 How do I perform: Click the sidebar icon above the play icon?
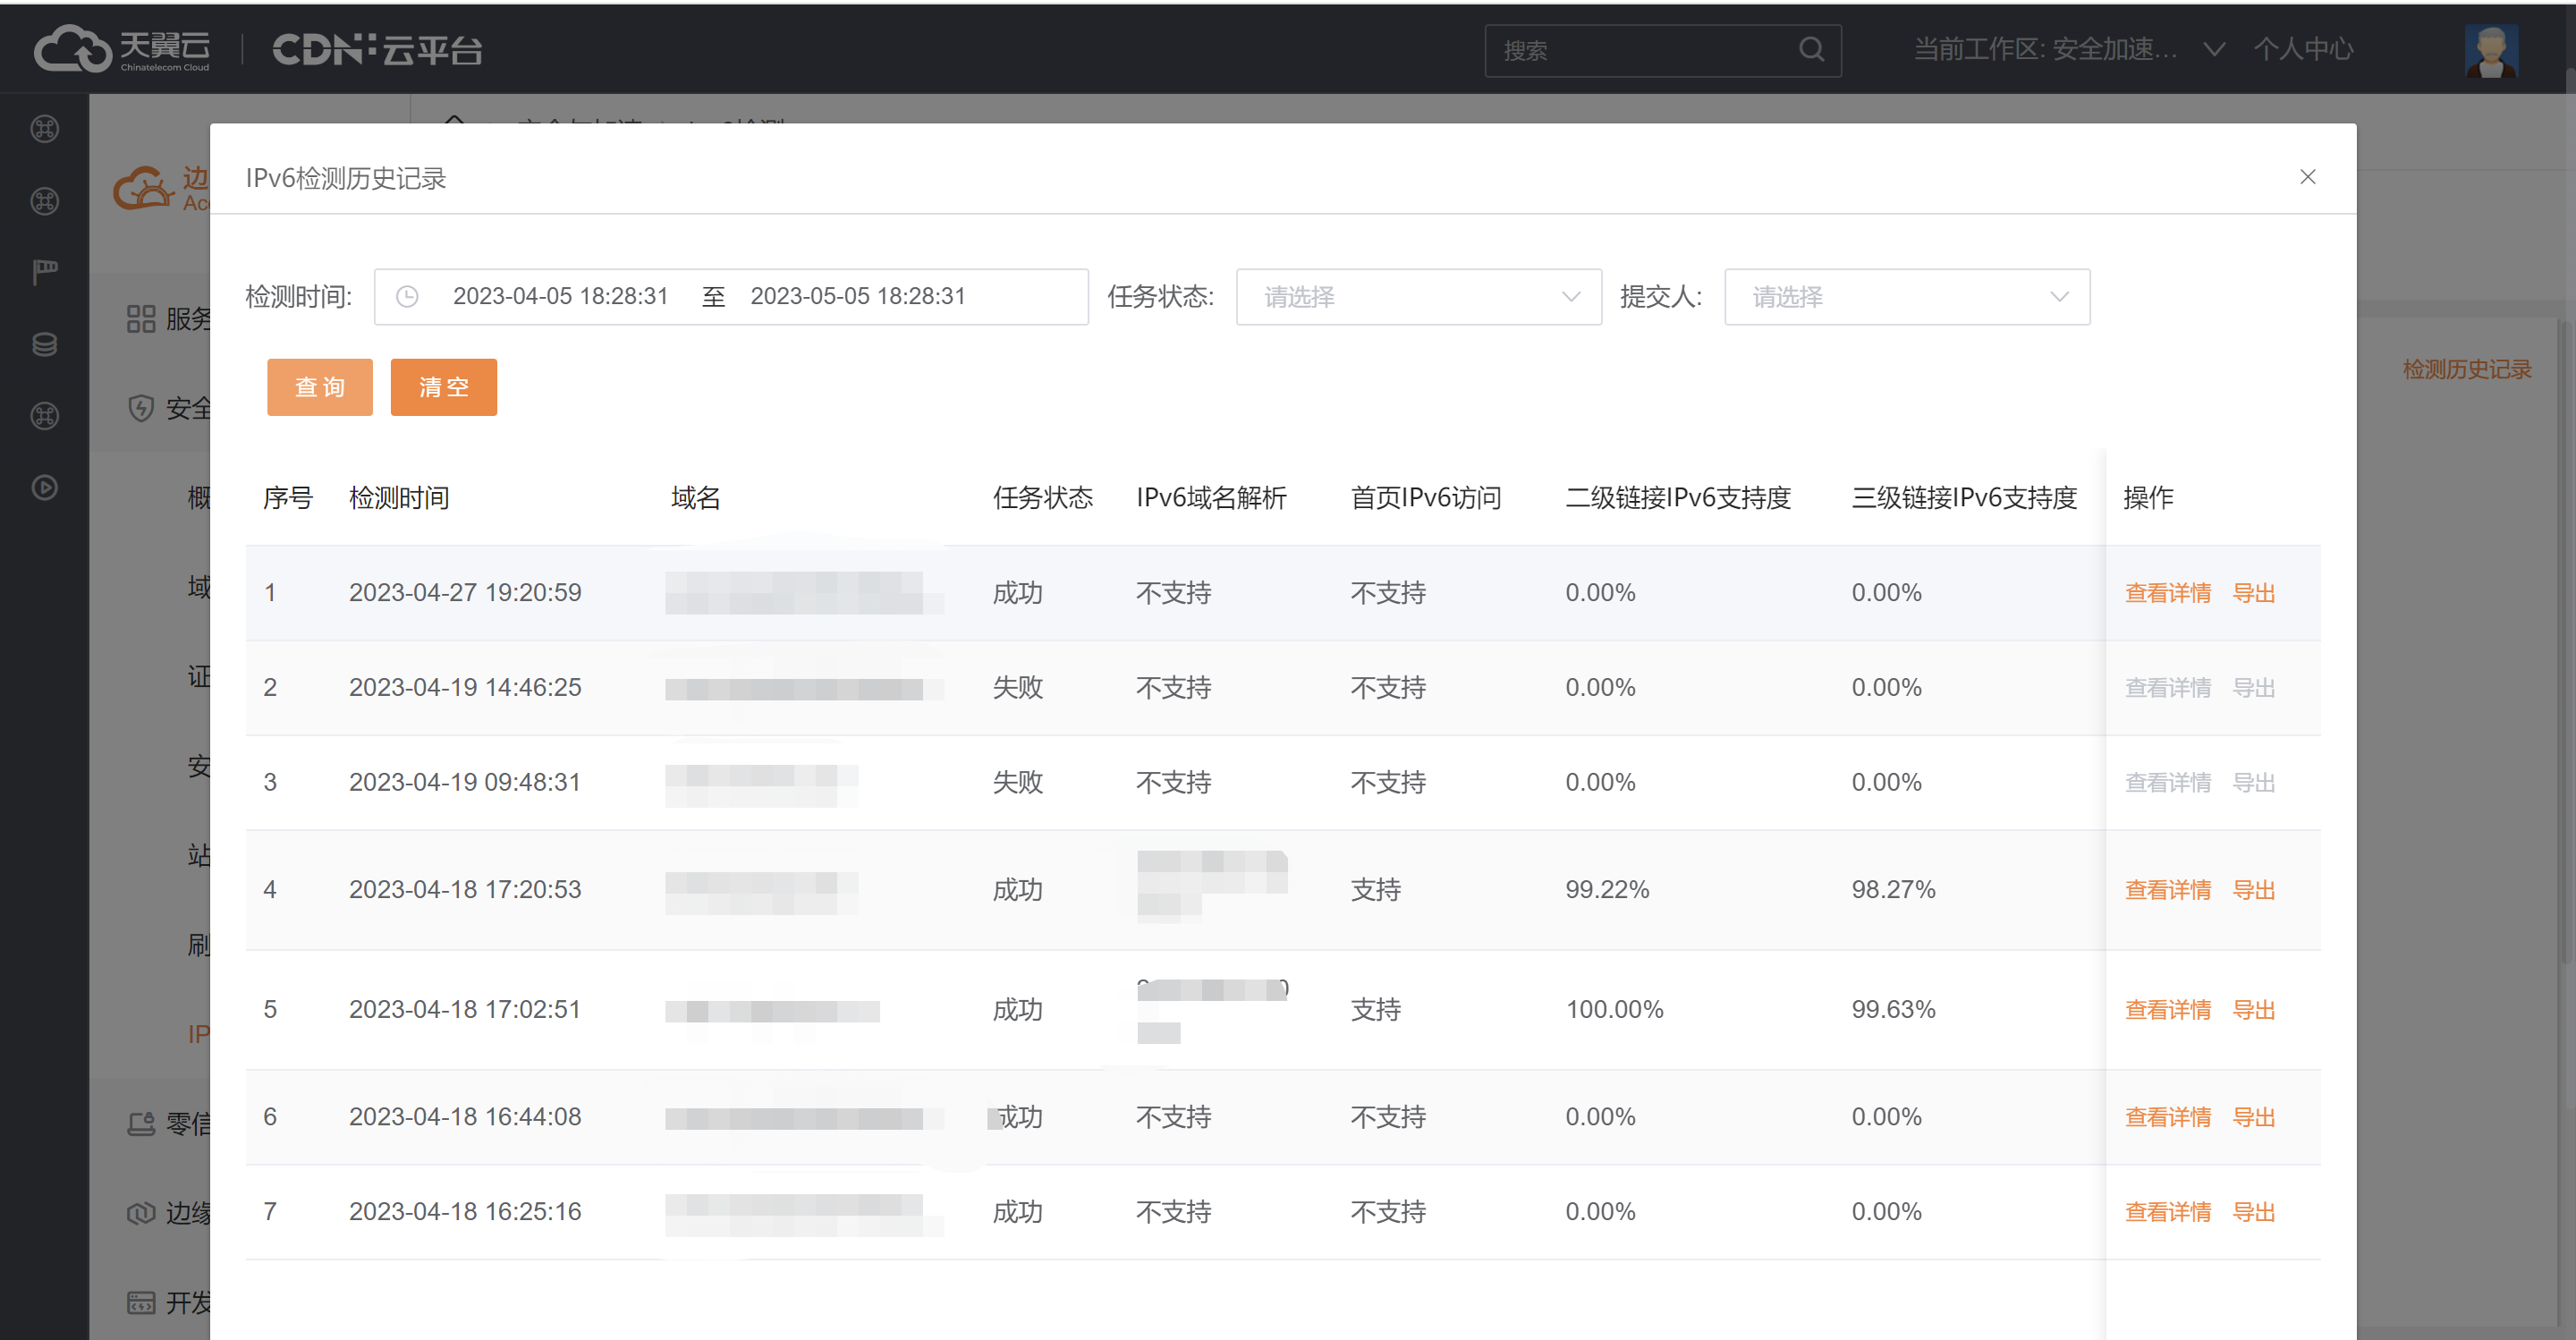click(45, 416)
